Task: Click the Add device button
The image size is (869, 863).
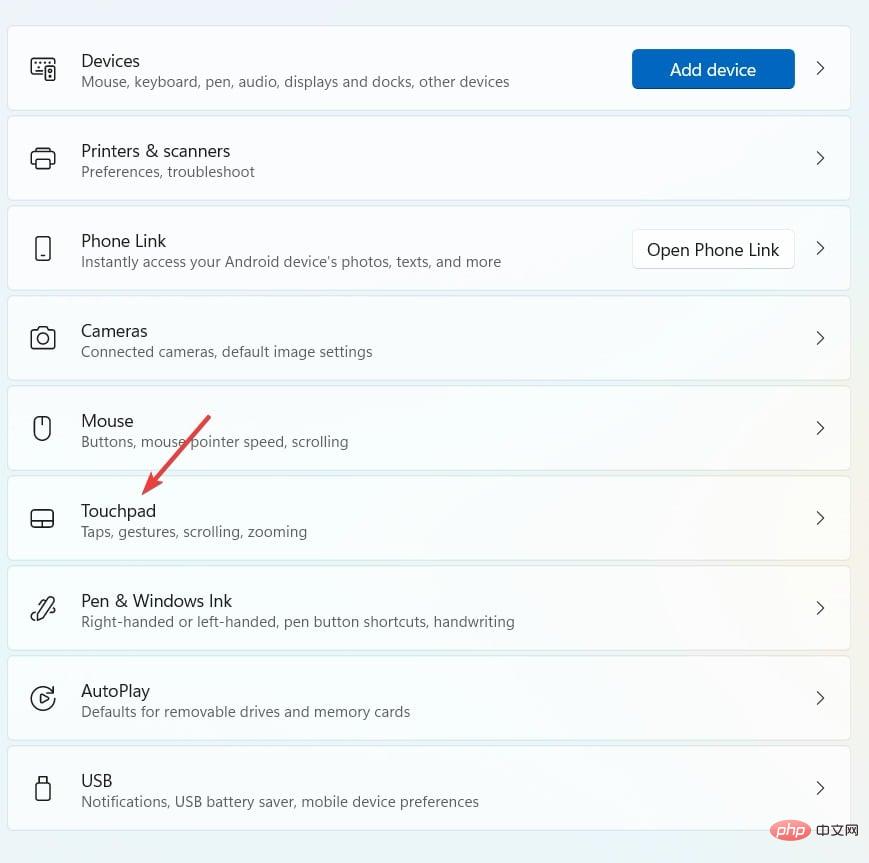Action: [713, 69]
